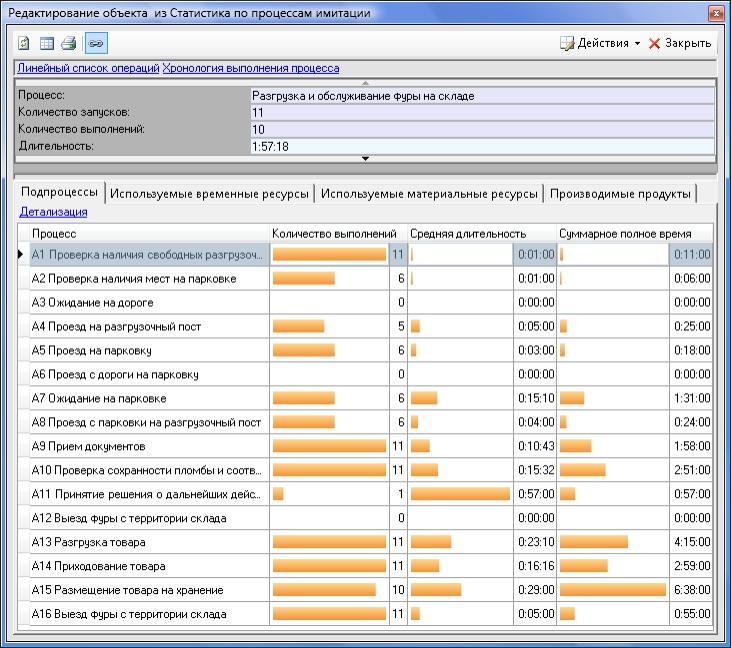Click the Средняя длительность column header

467,233
